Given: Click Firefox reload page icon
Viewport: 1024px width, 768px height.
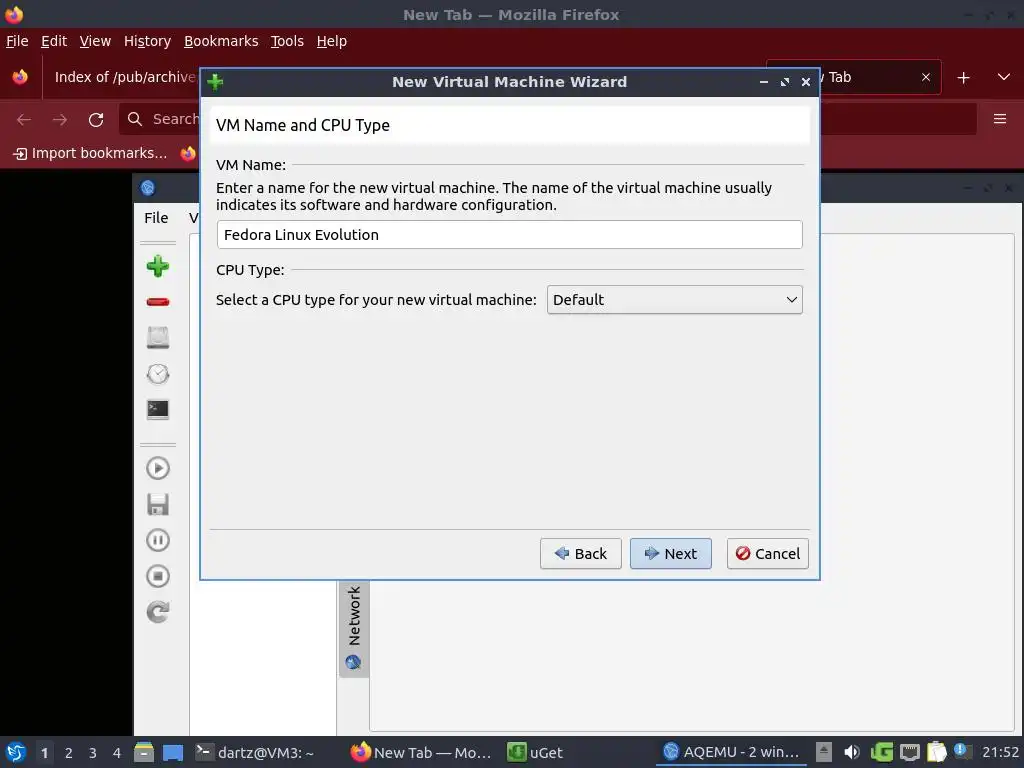Looking at the screenshot, I should point(96,120).
